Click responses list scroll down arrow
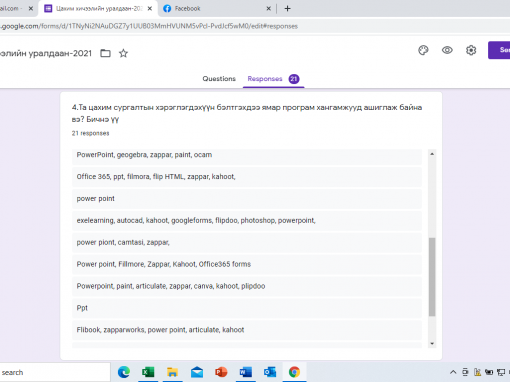 click(432, 344)
